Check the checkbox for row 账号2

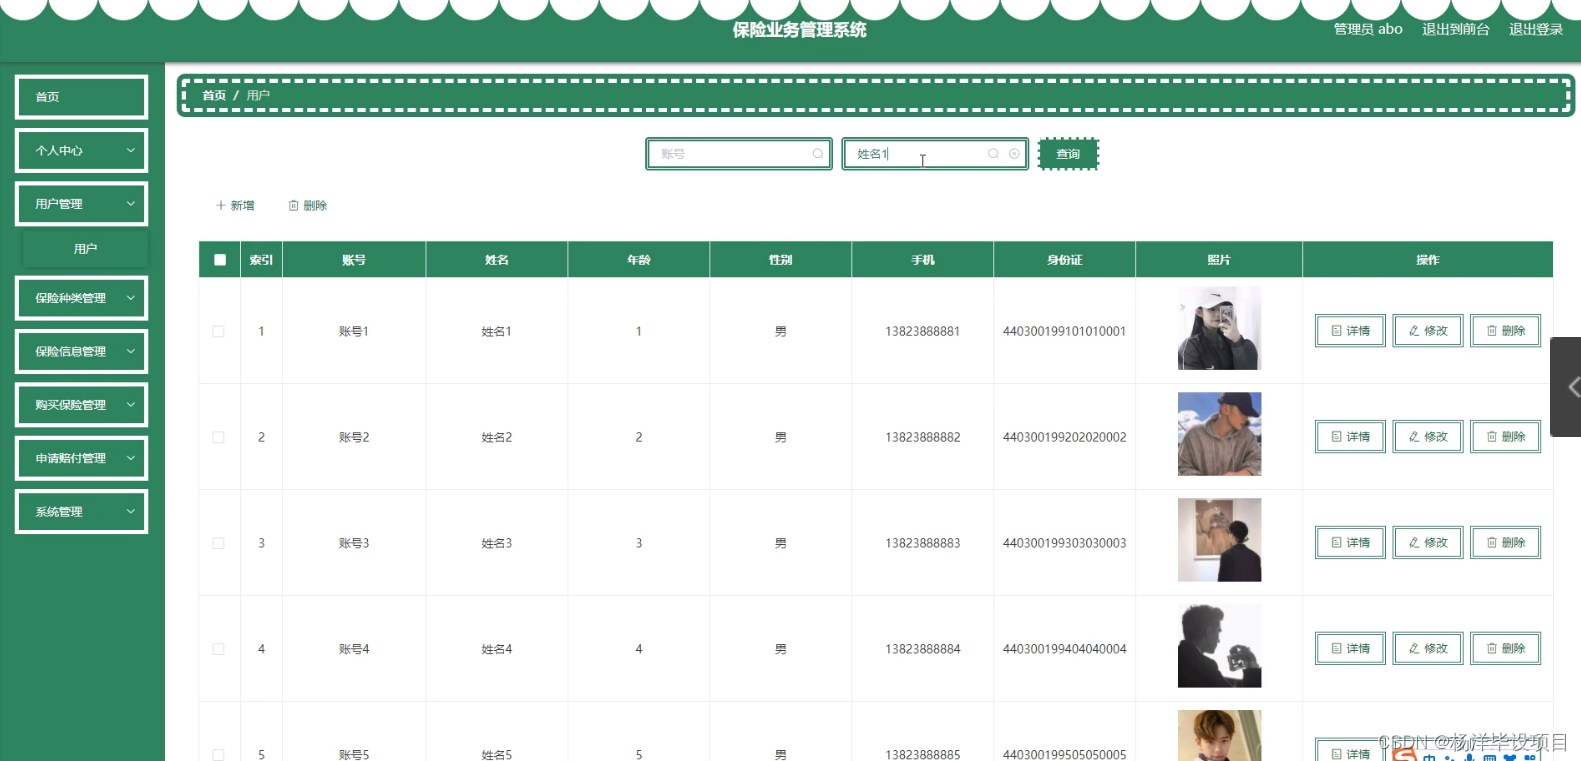click(x=218, y=437)
